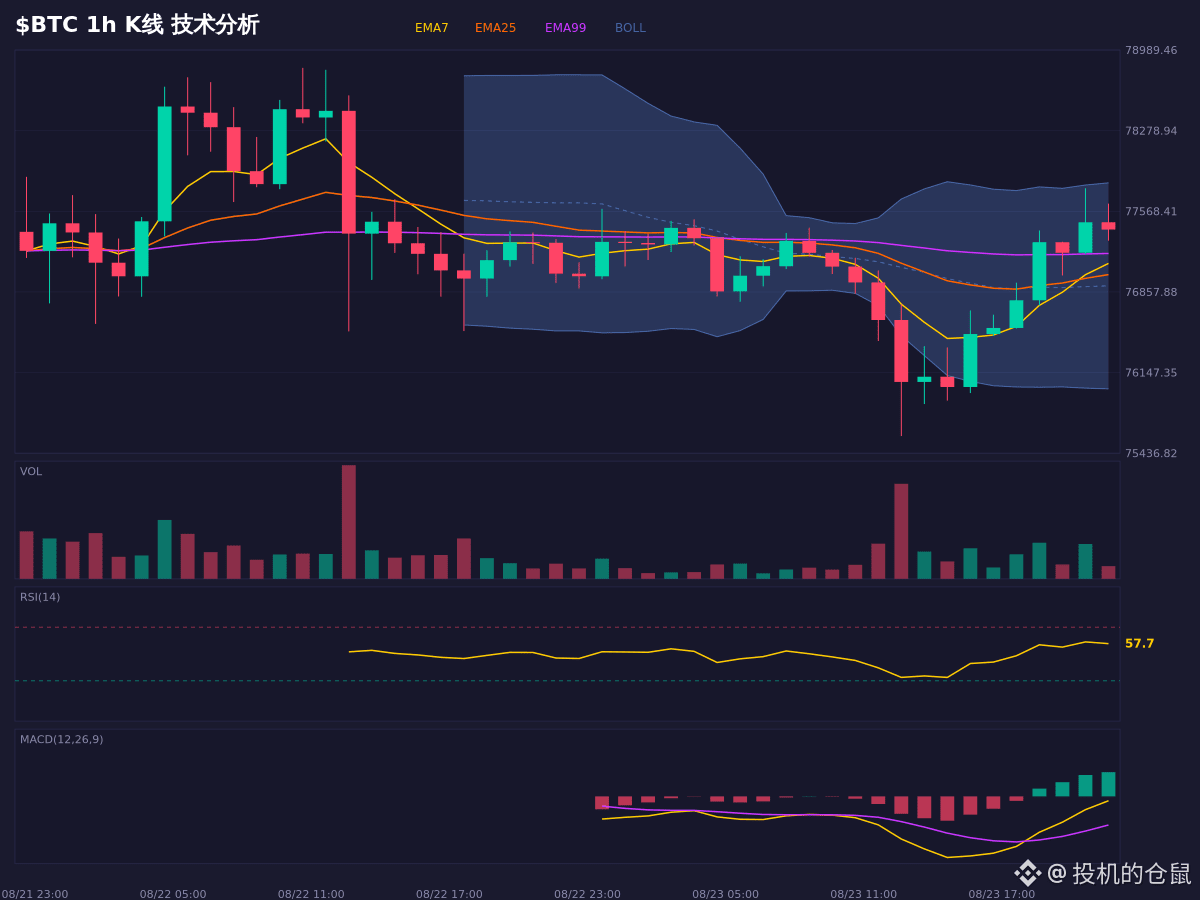Click the RSI(14) panel label
Image resolution: width=1200 pixels, height=900 pixels.
coord(40,597)
